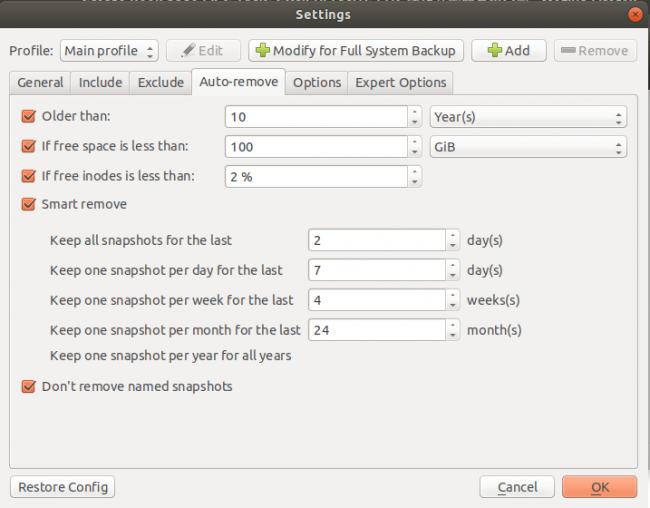
Task: Toggle 'Don't remove named snapshots' checkbox
Action: [x=29, y=386]
